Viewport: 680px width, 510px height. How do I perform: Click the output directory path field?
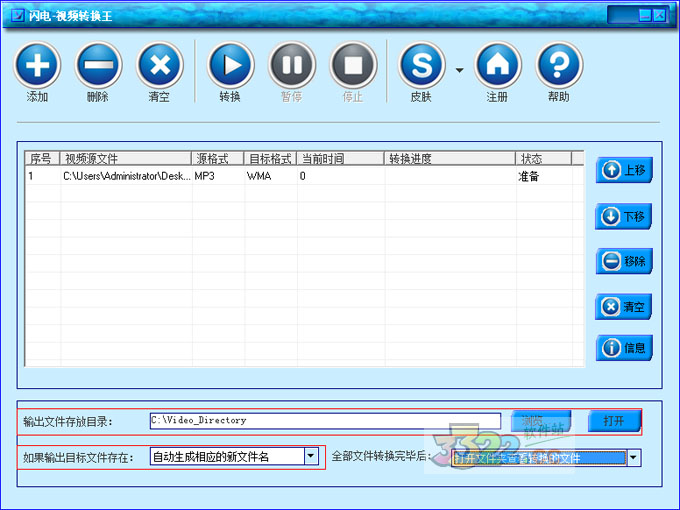pyautogui.click(x=324, y=421)
